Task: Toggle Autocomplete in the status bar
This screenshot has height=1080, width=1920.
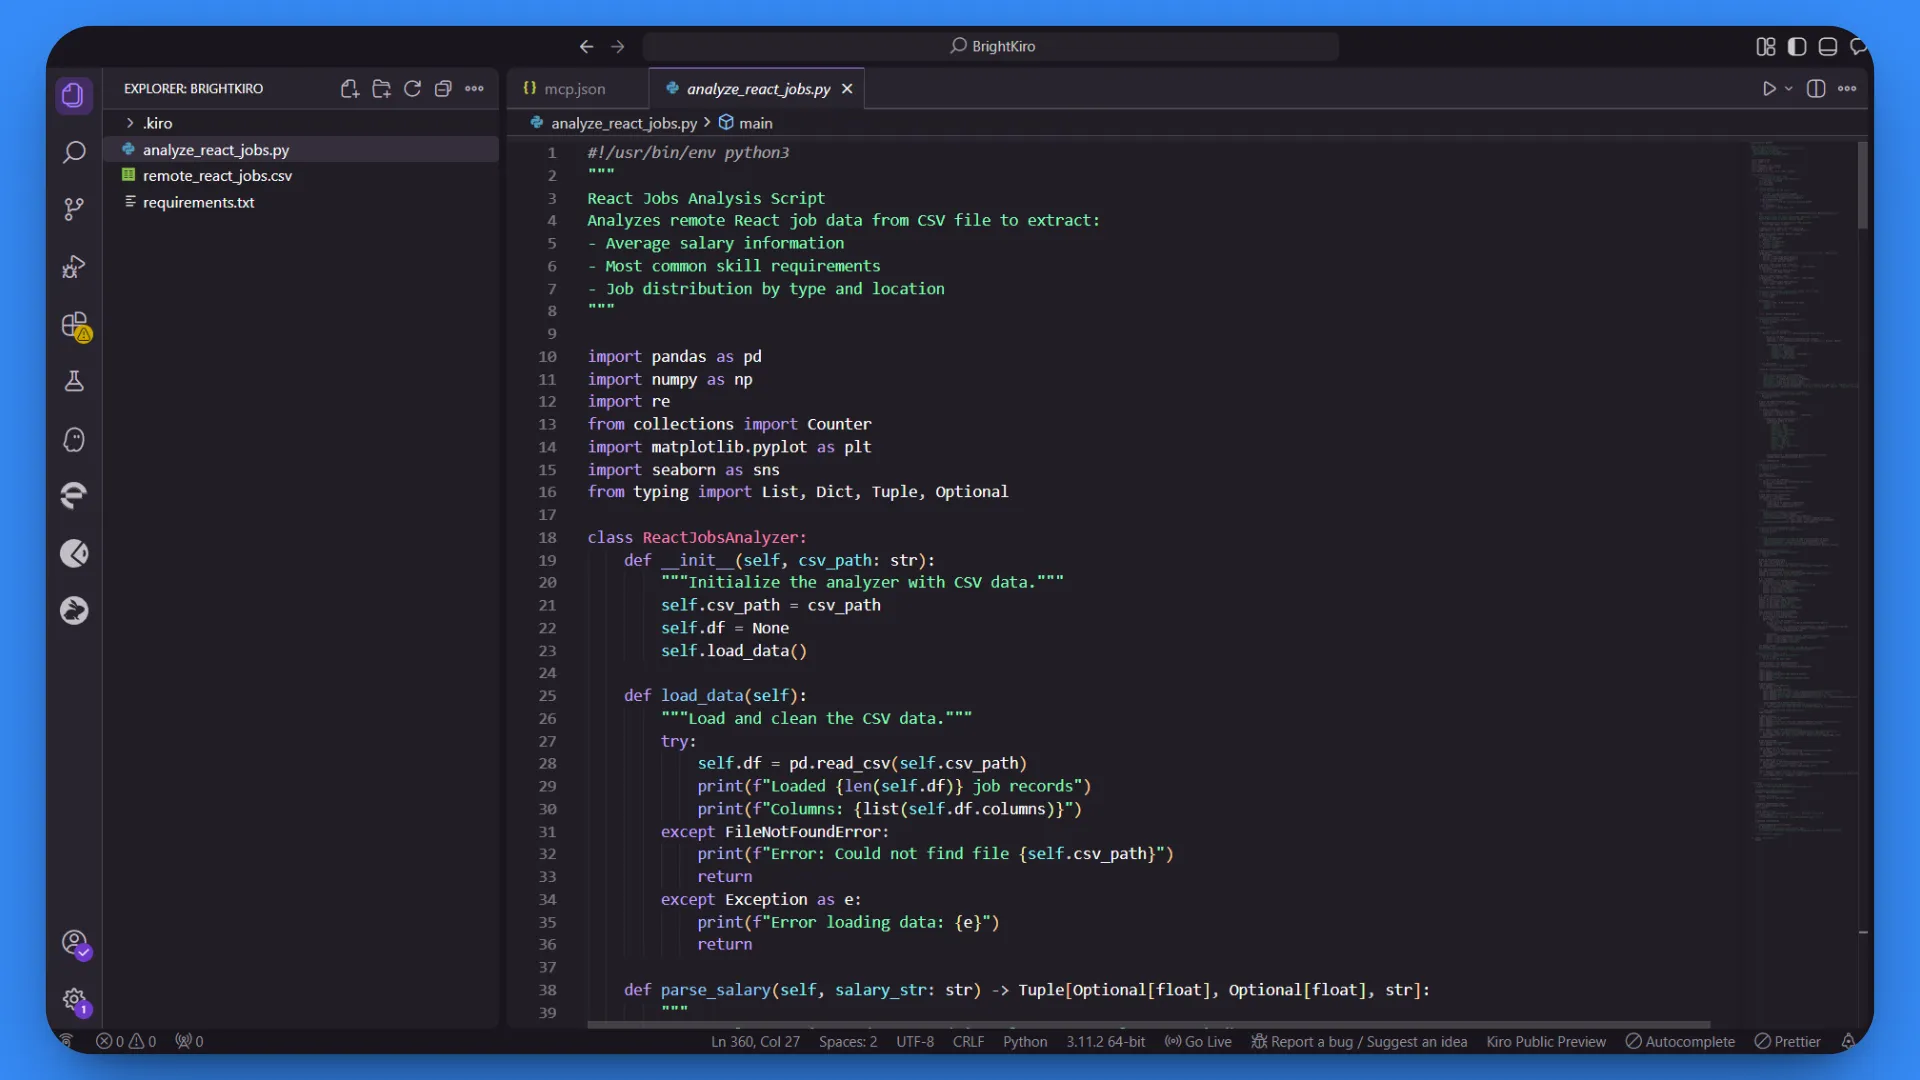Action: tap(1680, 1041)
